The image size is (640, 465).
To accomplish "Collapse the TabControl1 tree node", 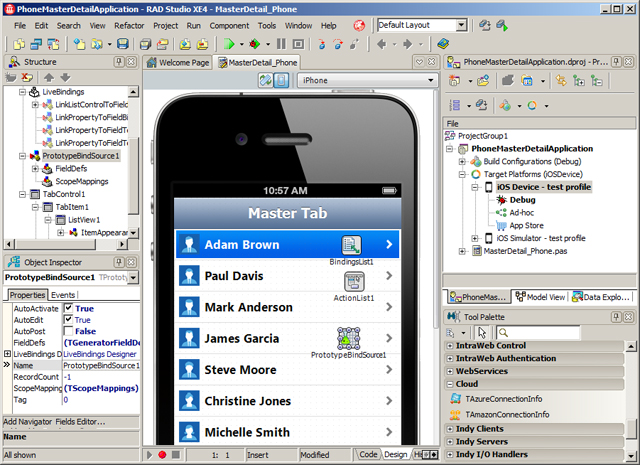I will click(23, 194).
